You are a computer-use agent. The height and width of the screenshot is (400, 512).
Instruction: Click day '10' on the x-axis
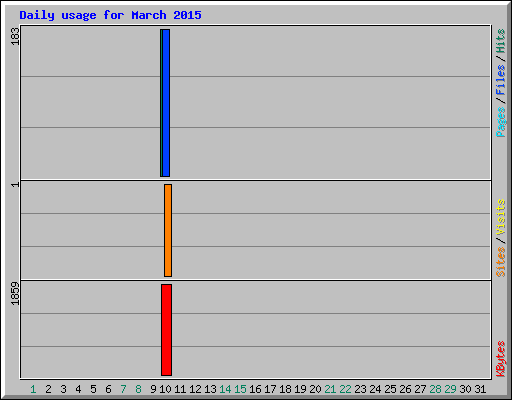coord(165,389)
